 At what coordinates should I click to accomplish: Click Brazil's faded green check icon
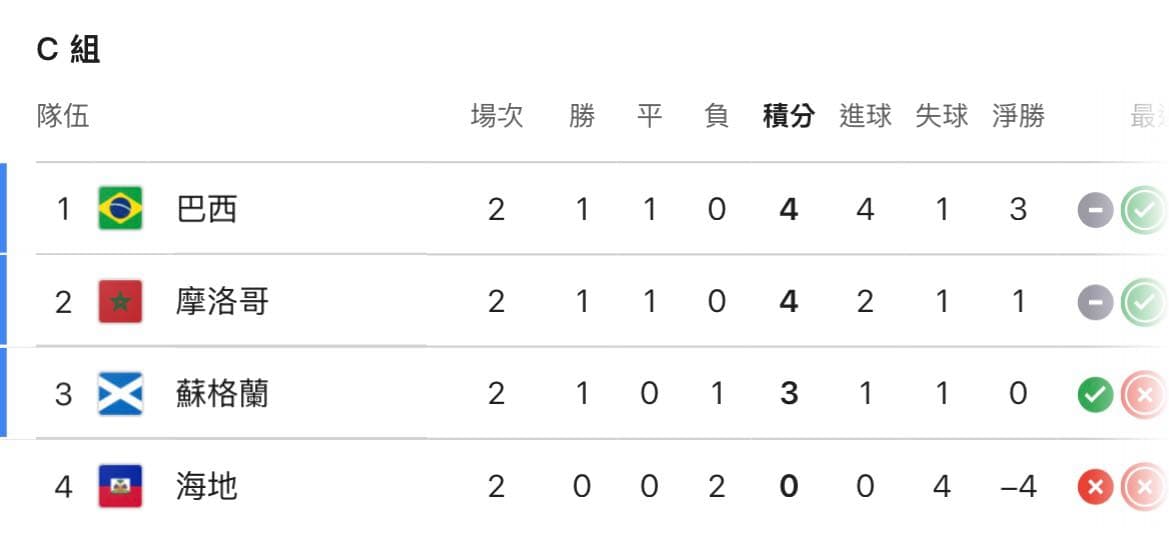tap(1144, 210)
